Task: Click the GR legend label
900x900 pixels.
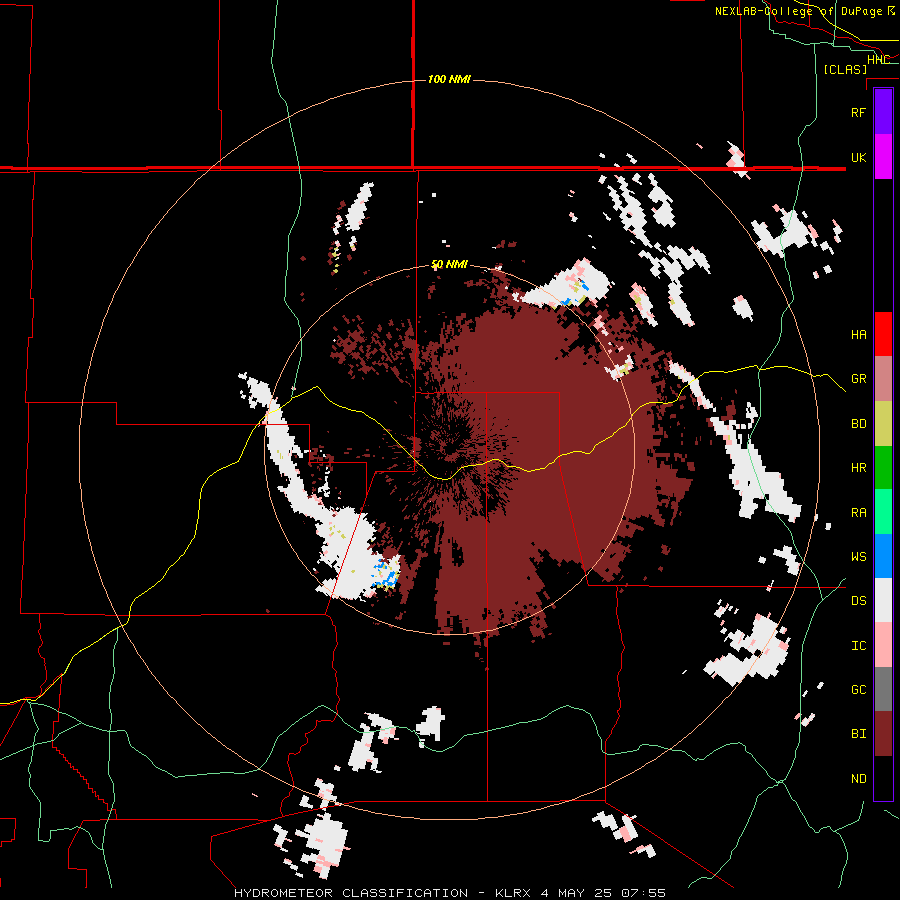Action: [x=858, y=379]
